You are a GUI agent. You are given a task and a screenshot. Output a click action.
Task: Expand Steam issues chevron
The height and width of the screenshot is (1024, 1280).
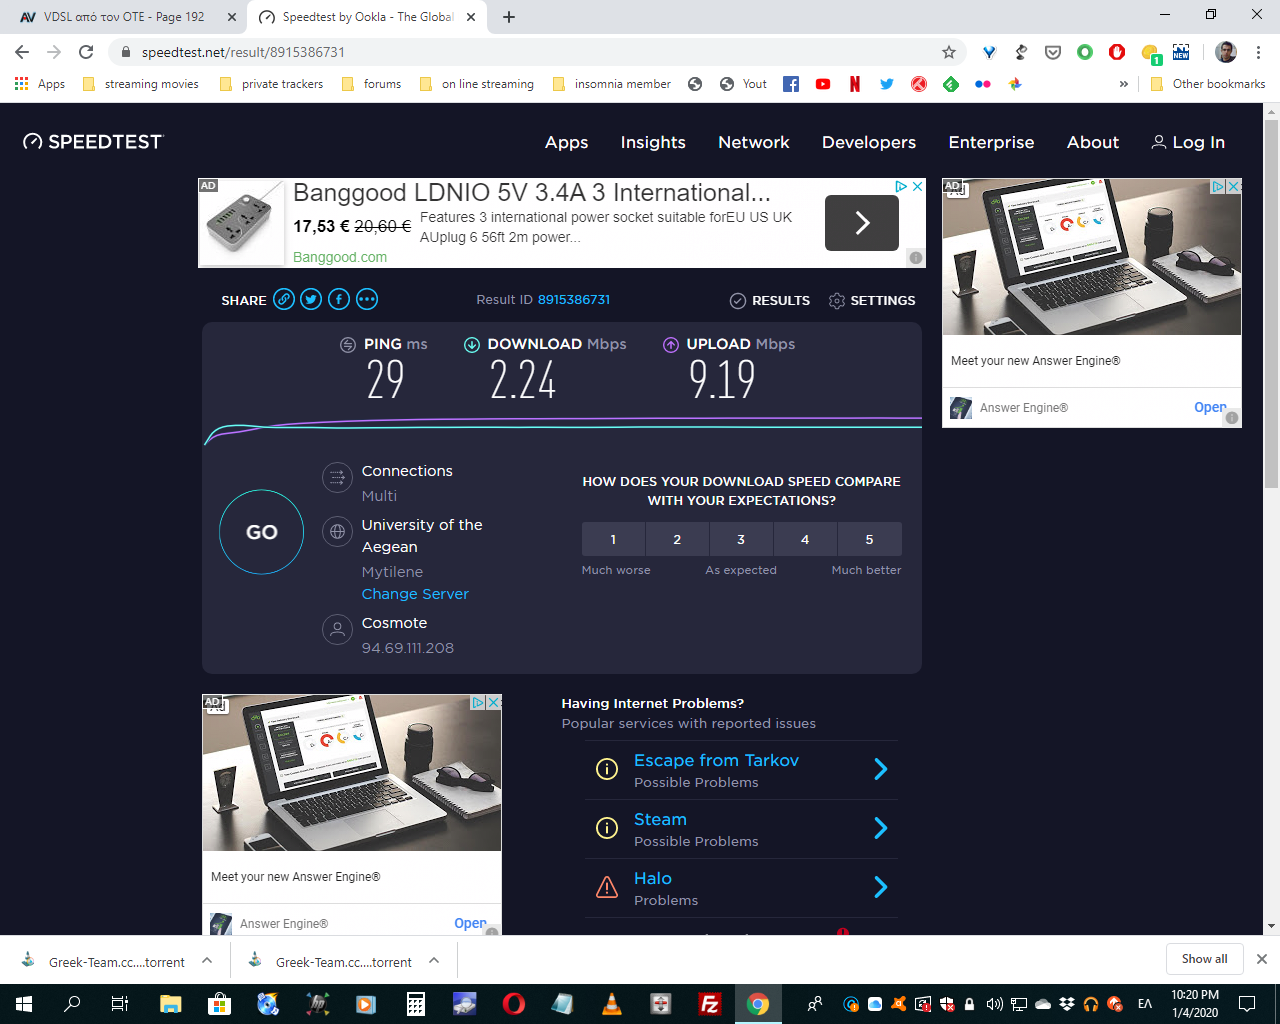coord(880,828)
